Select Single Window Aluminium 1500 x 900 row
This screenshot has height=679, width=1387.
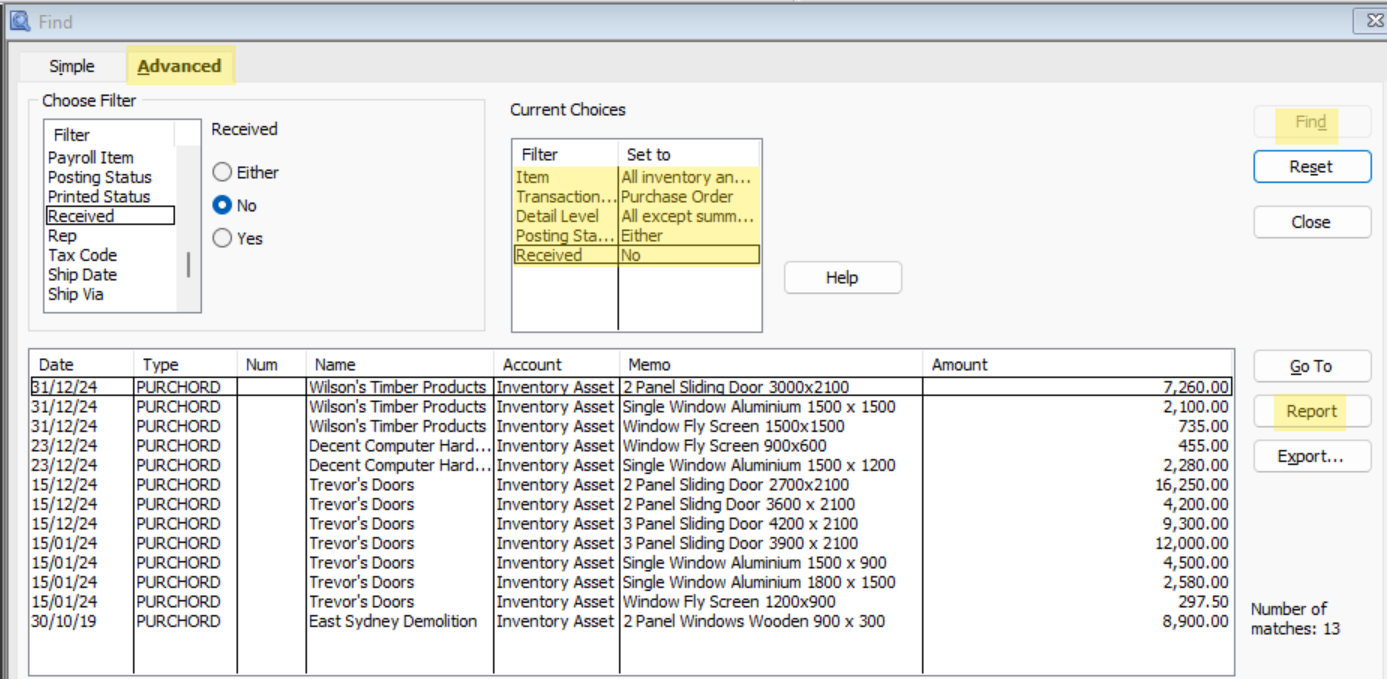pos(631,563)
